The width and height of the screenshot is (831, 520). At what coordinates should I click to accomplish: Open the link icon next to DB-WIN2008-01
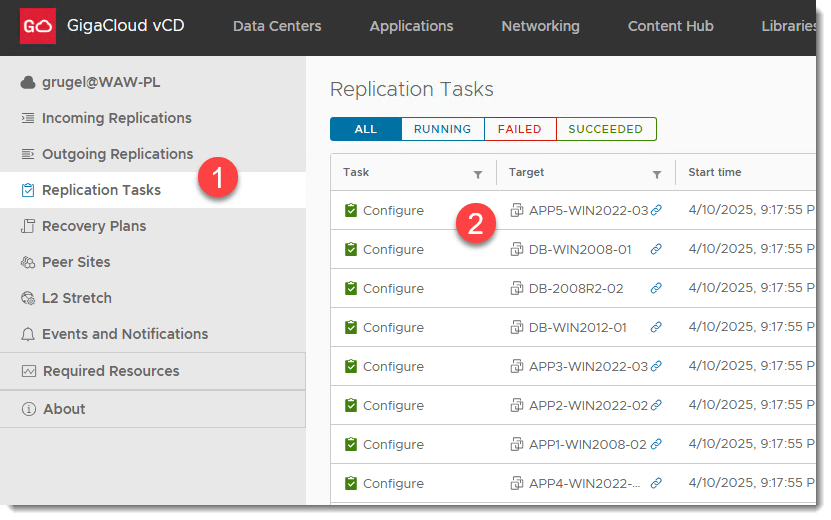[x=656, y=250]
